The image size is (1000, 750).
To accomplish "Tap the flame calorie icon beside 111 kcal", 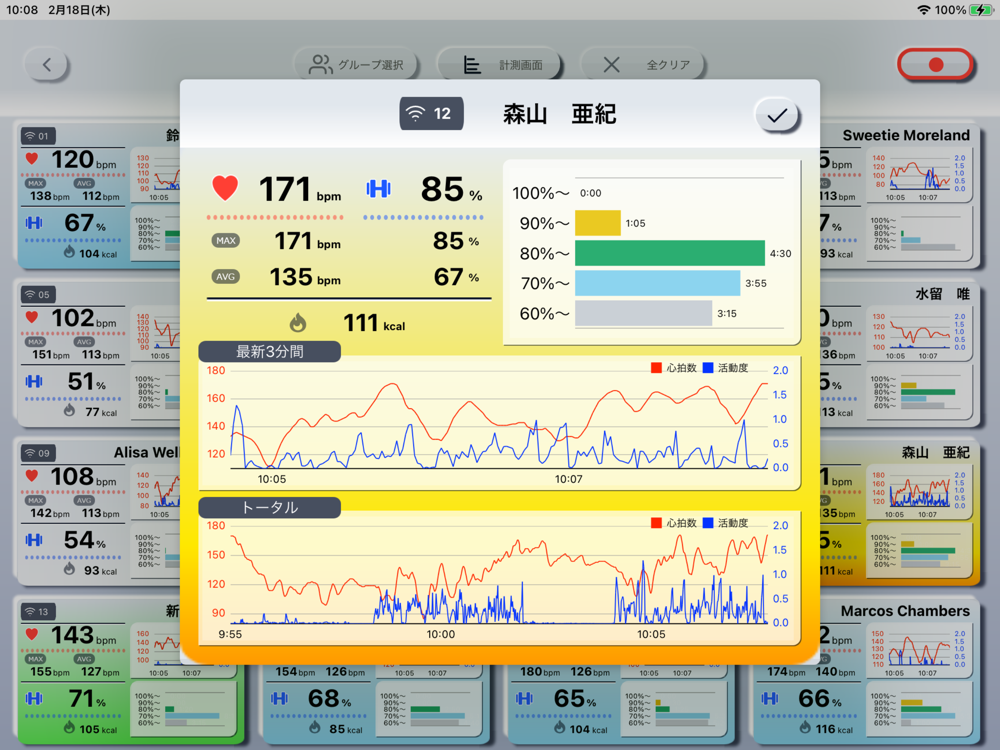I will tap(298, 323).
